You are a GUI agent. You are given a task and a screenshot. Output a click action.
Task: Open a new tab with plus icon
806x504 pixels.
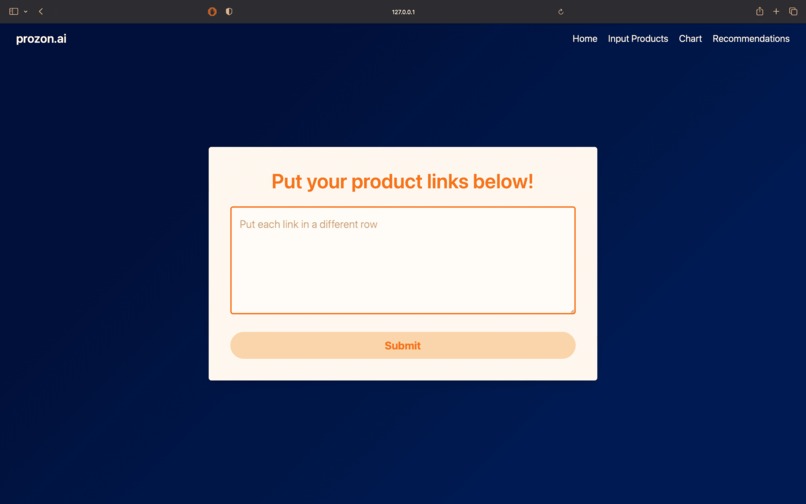[776, 11]
